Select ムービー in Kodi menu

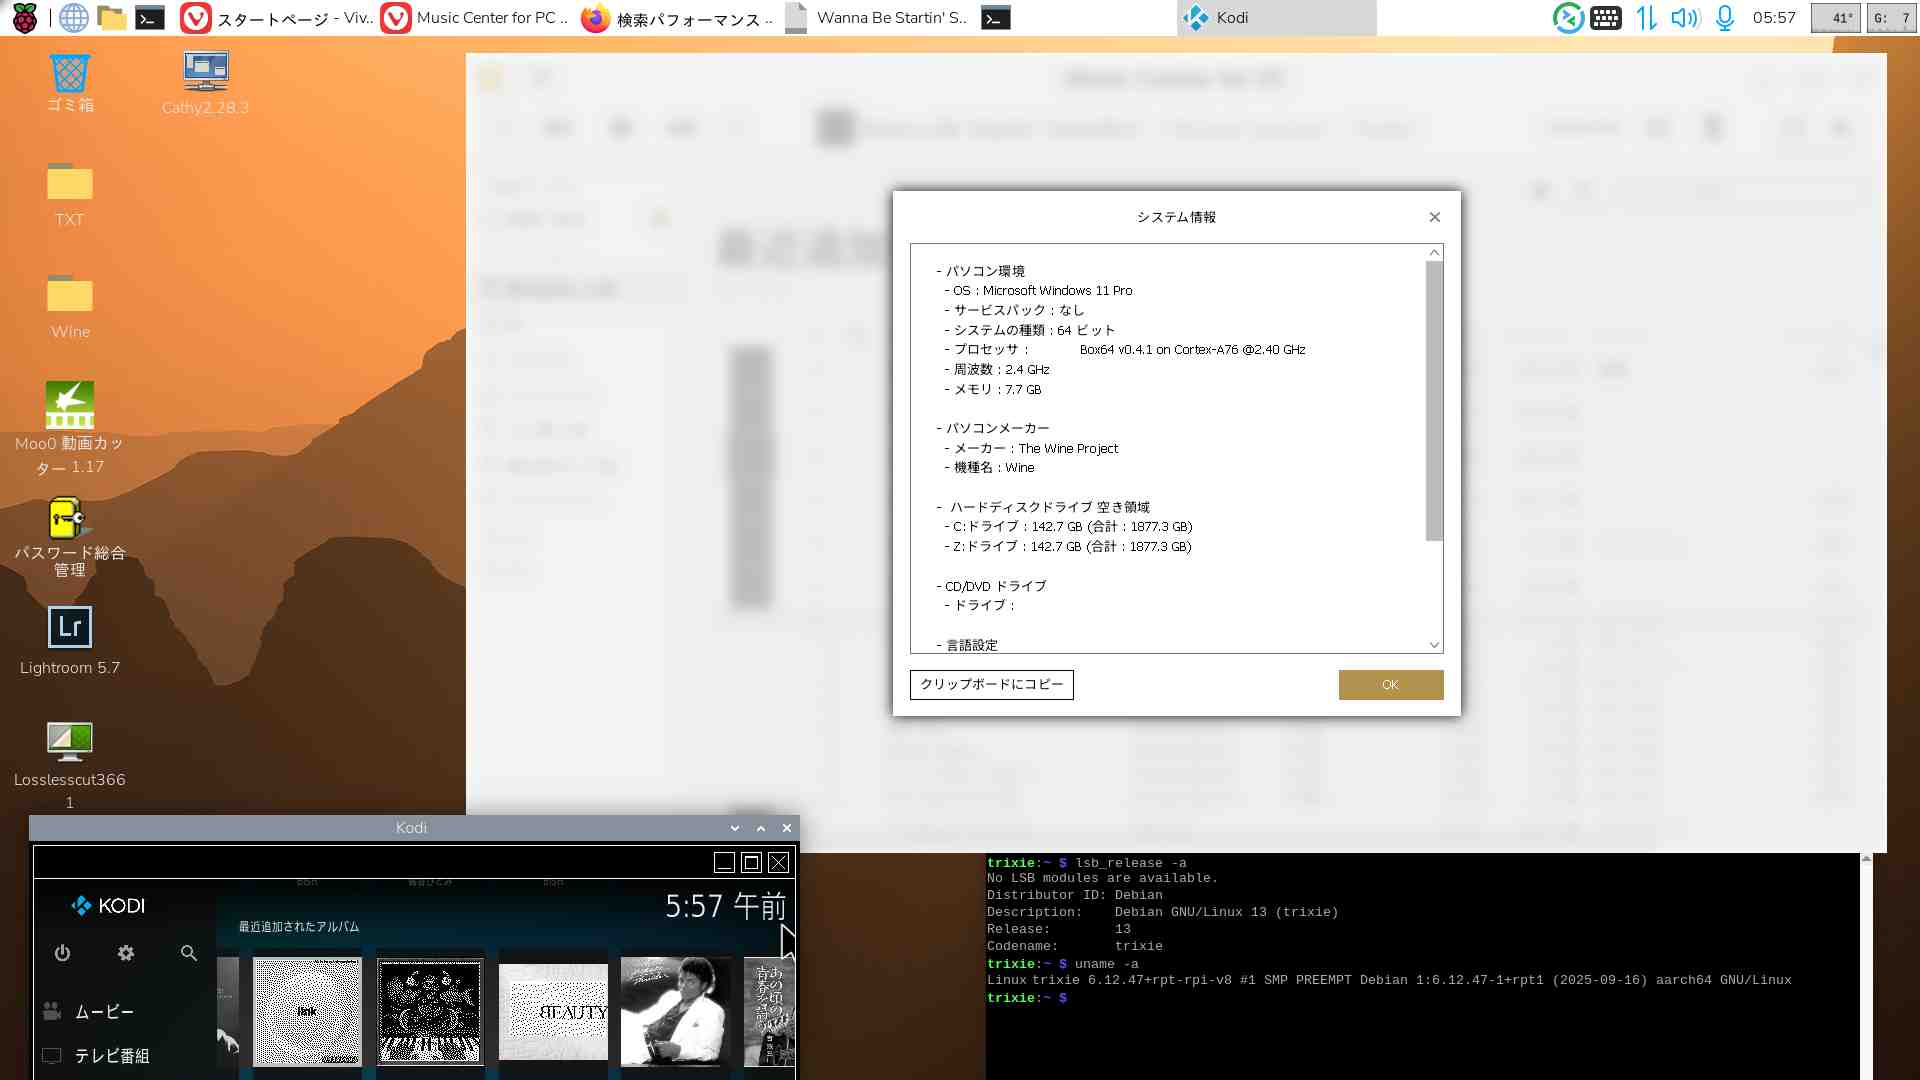pyautogui.click(x=104, y=1011)
